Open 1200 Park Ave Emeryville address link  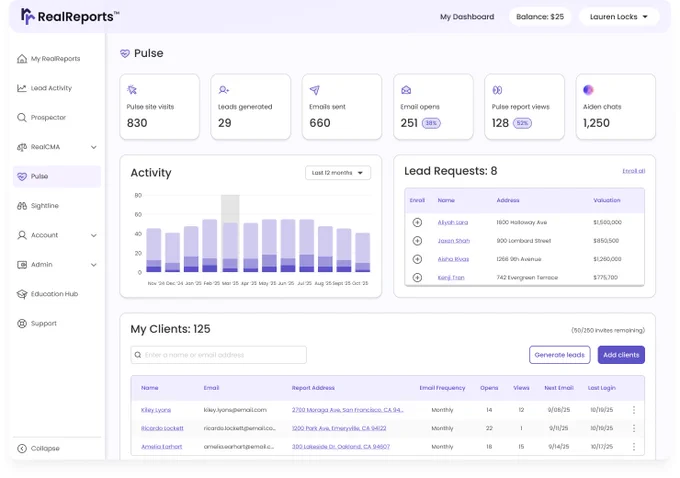pyautogui.click(x=339, y=429)
